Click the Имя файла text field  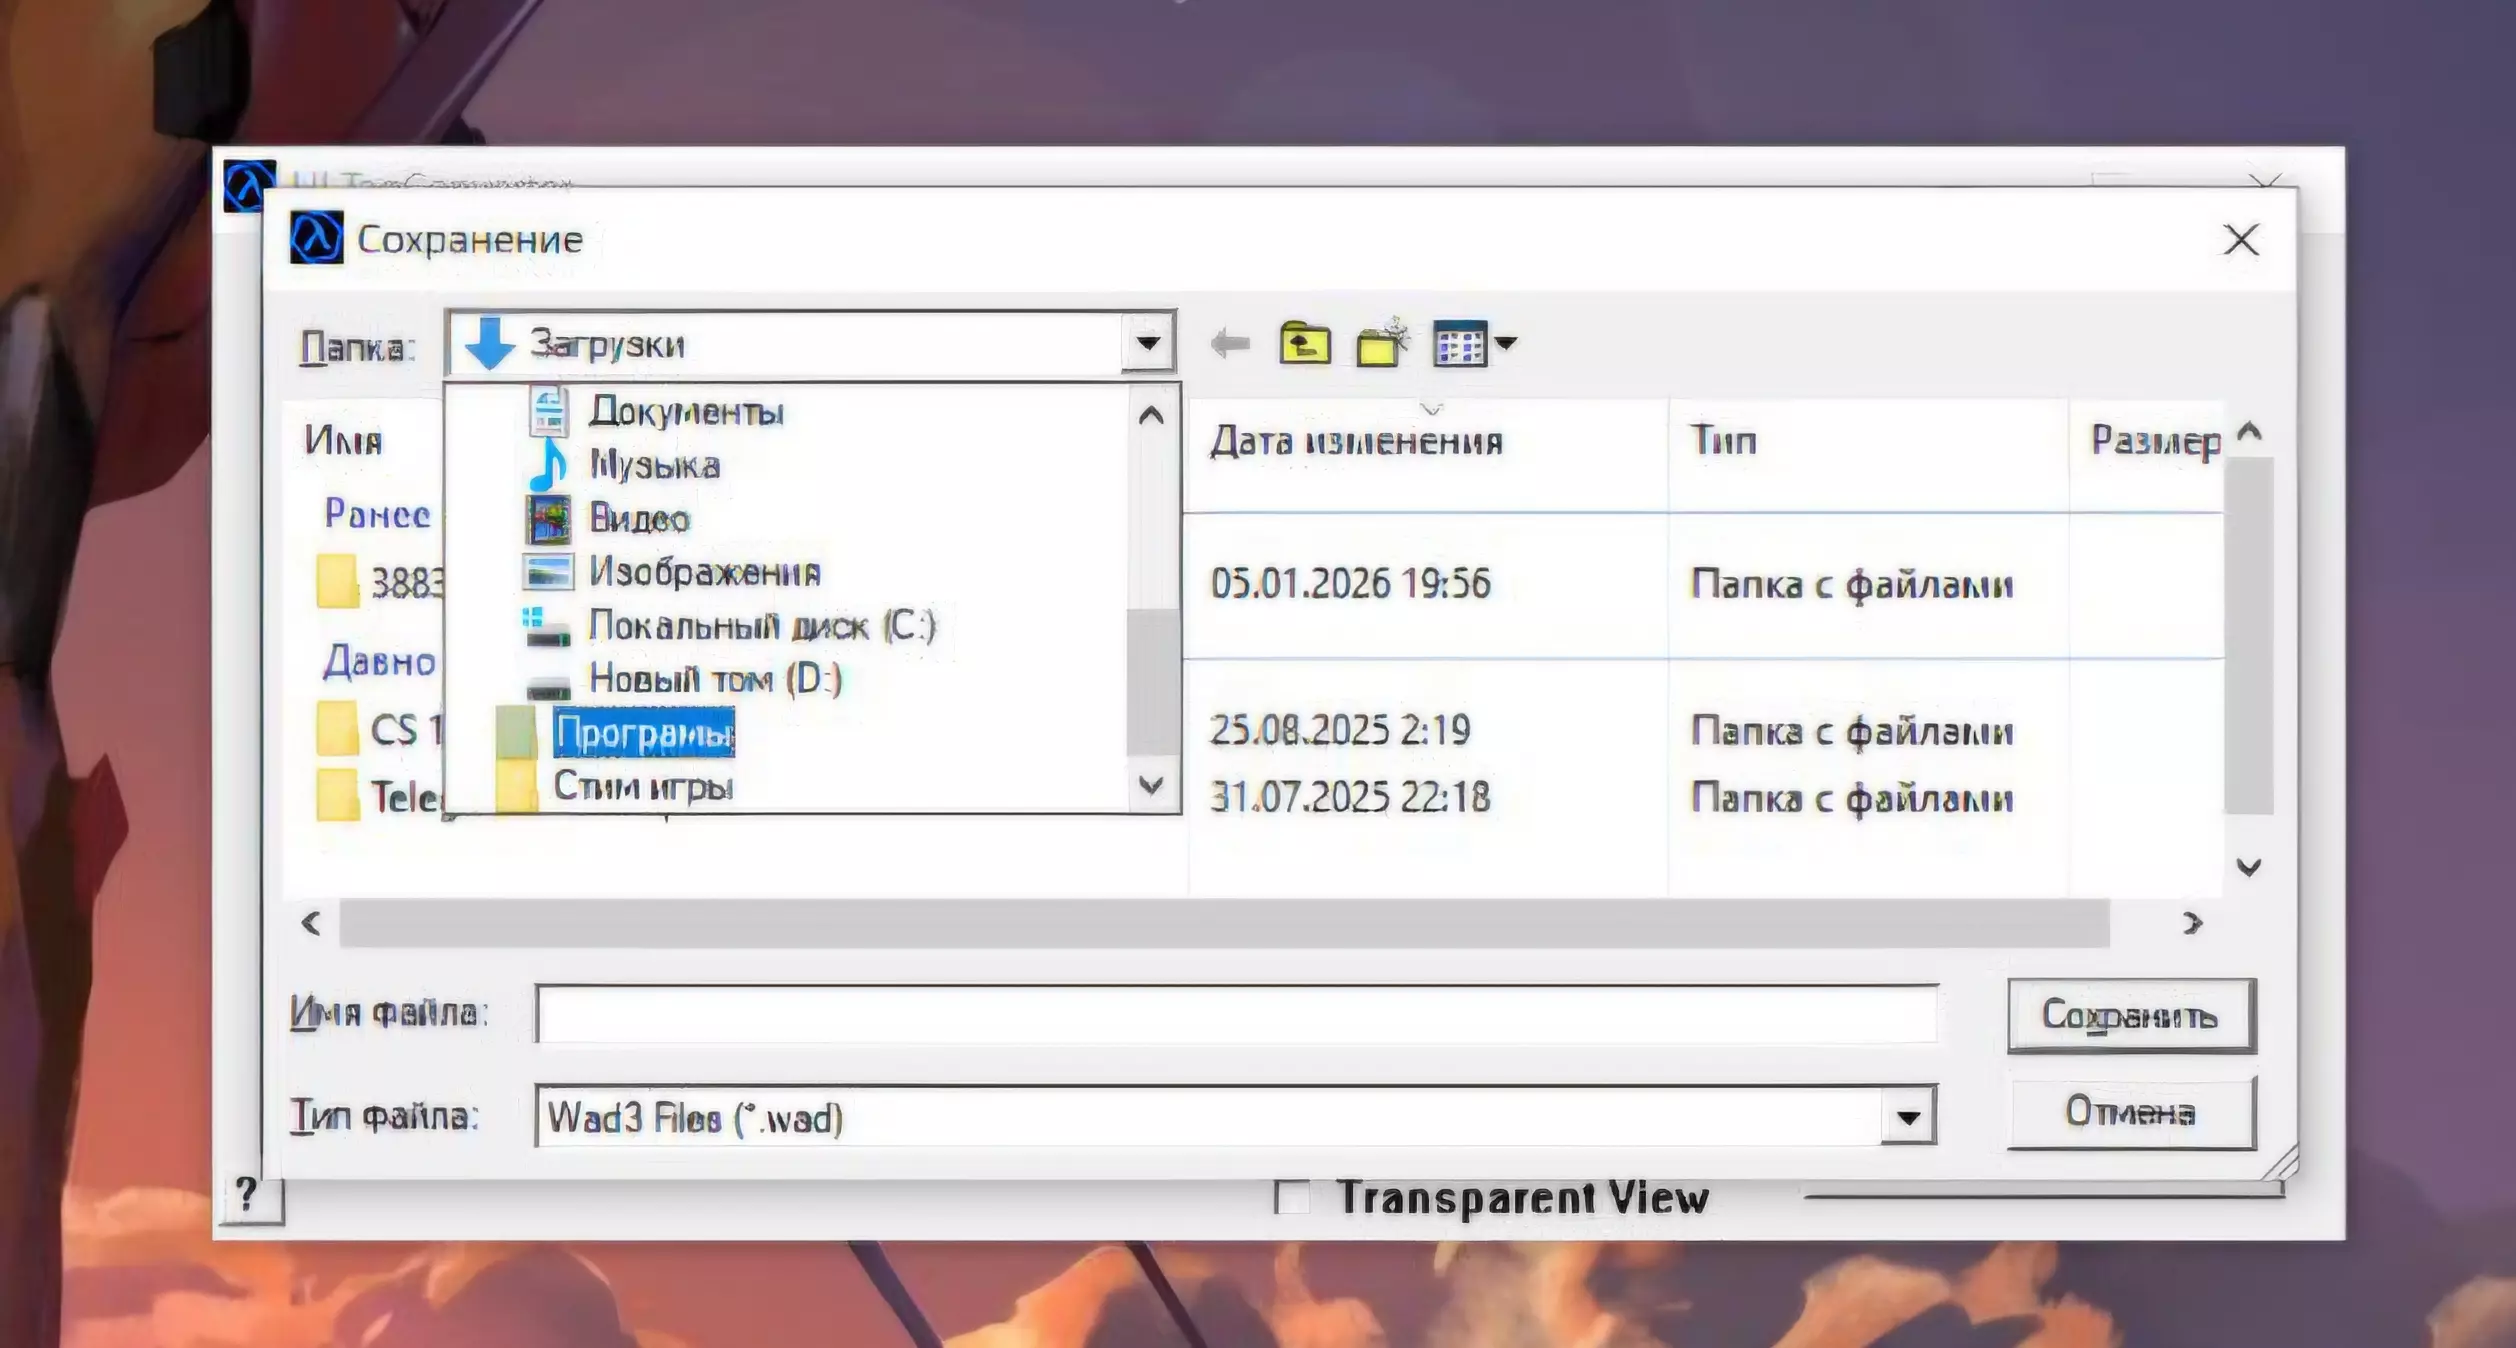(x=1235, y=1014)
